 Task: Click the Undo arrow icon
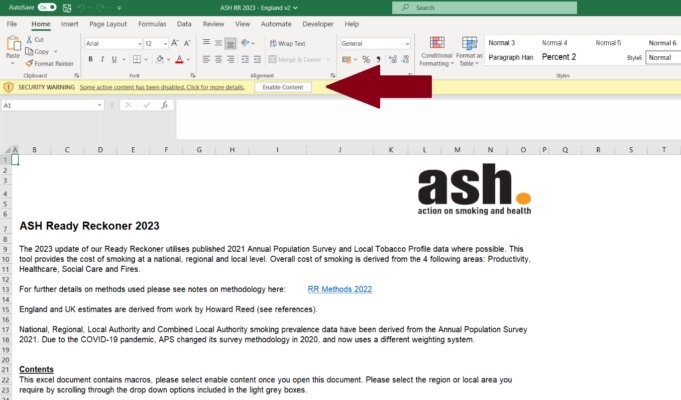[x=82, y=8]
